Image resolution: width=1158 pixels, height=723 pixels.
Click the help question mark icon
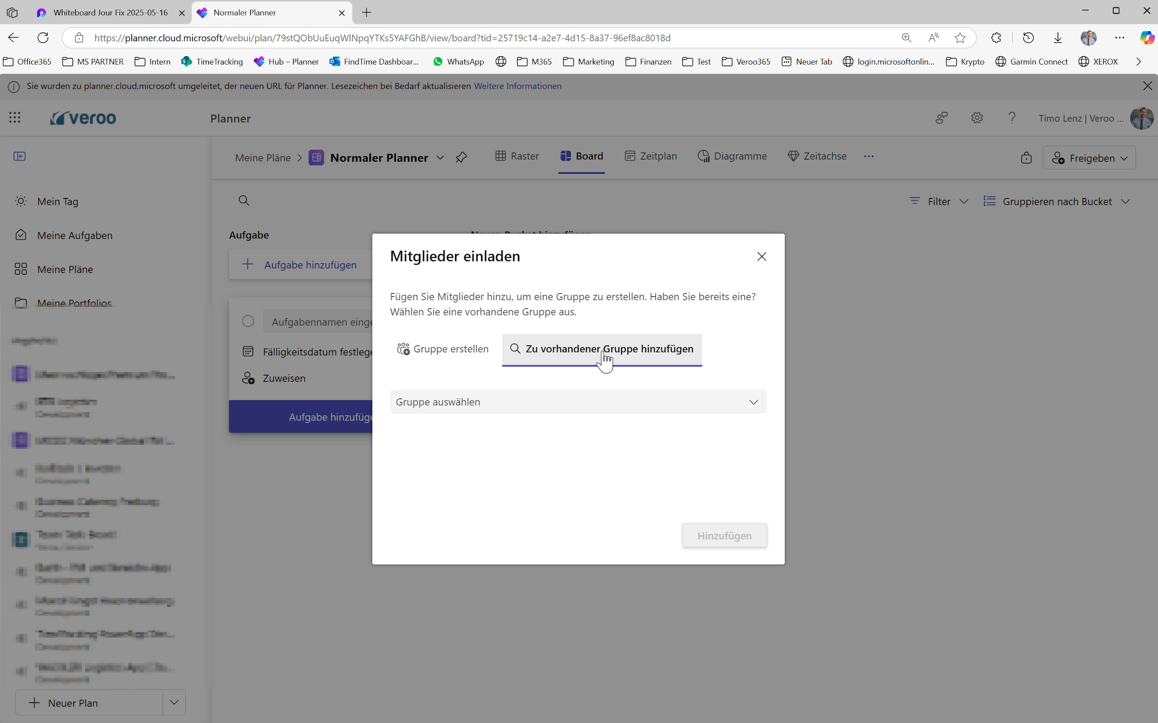pos(1011,118)
